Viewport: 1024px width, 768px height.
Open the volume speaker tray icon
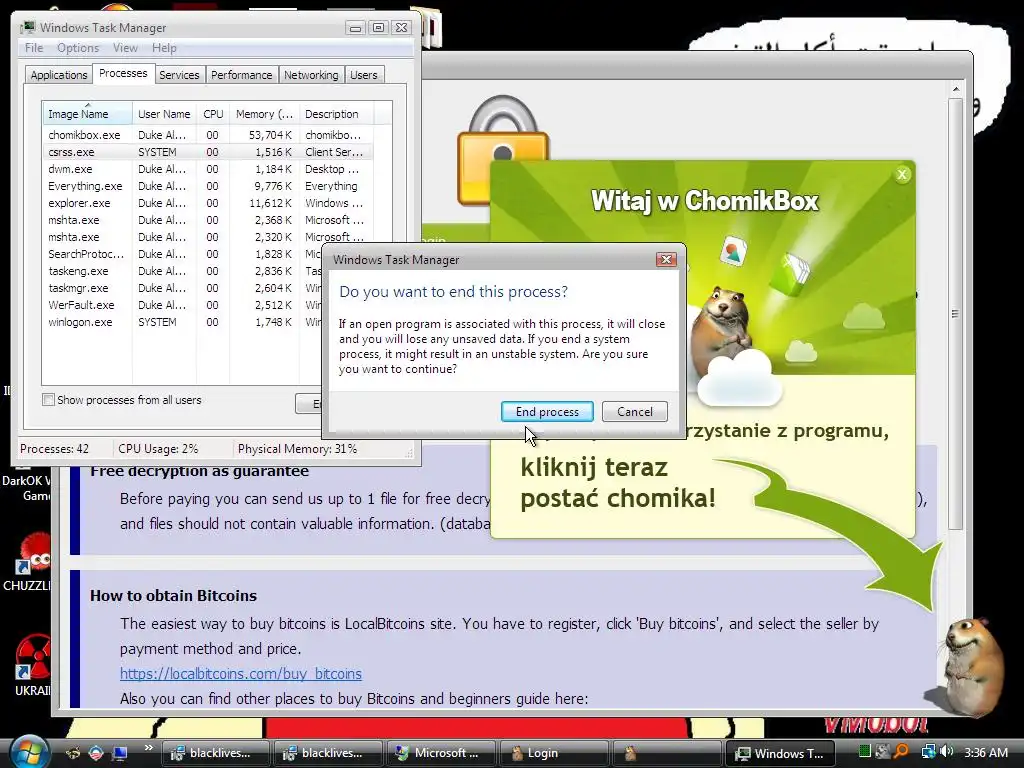(947, 752)
